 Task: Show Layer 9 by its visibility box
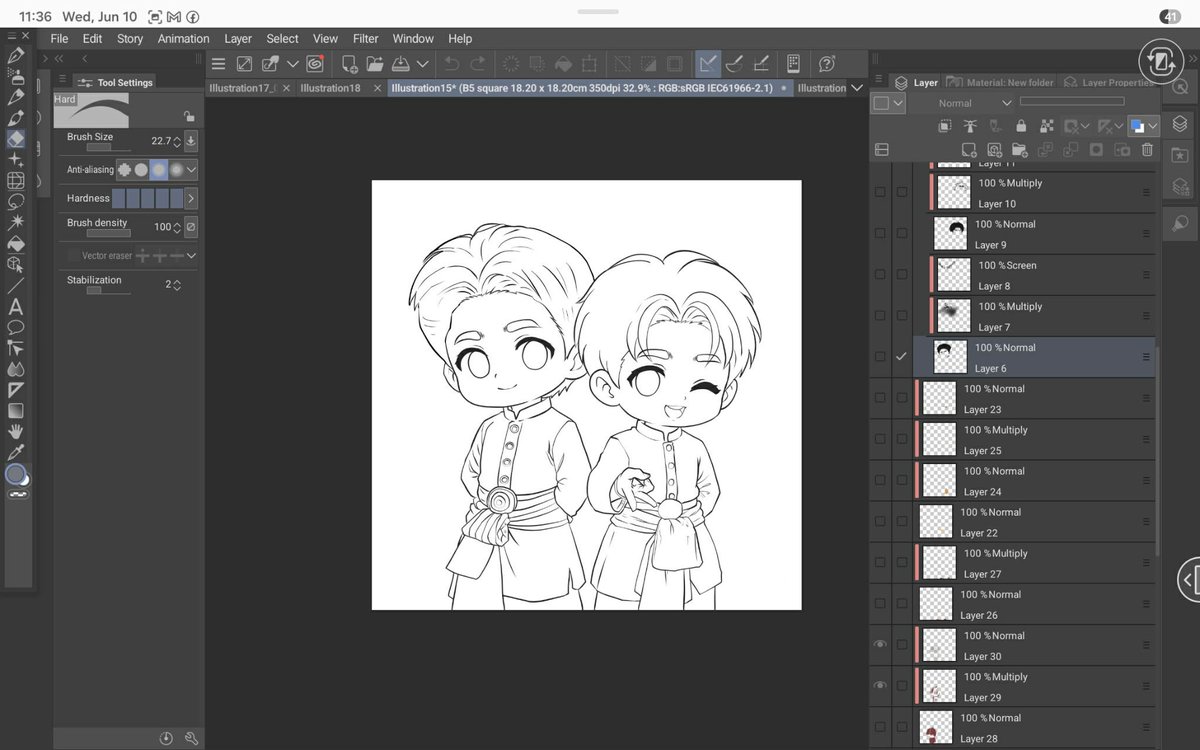click(880, 234)
